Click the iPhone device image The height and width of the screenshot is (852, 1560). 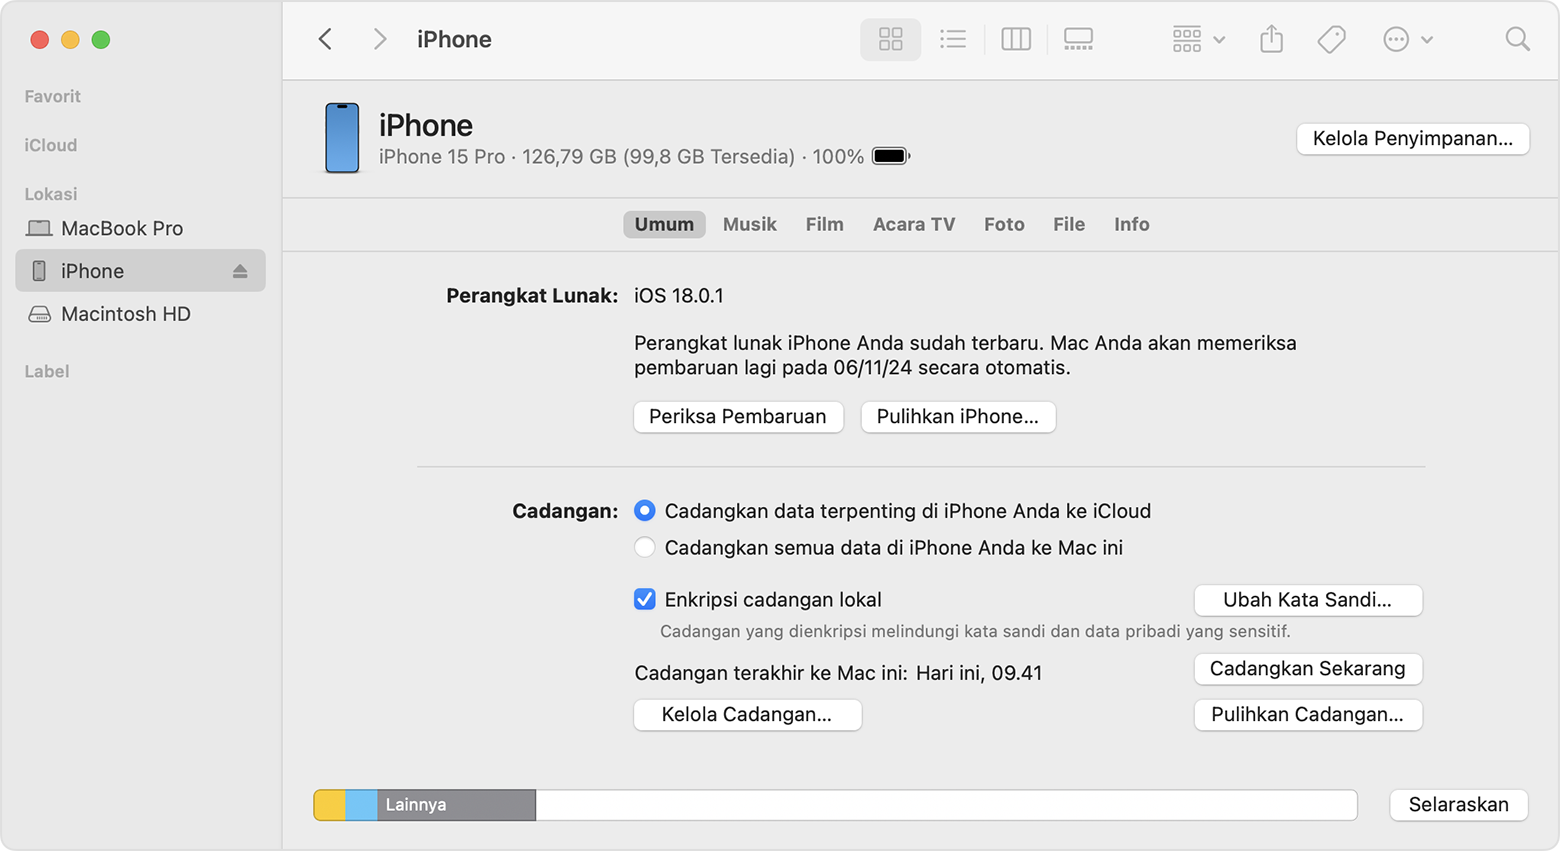coord(342,138)
